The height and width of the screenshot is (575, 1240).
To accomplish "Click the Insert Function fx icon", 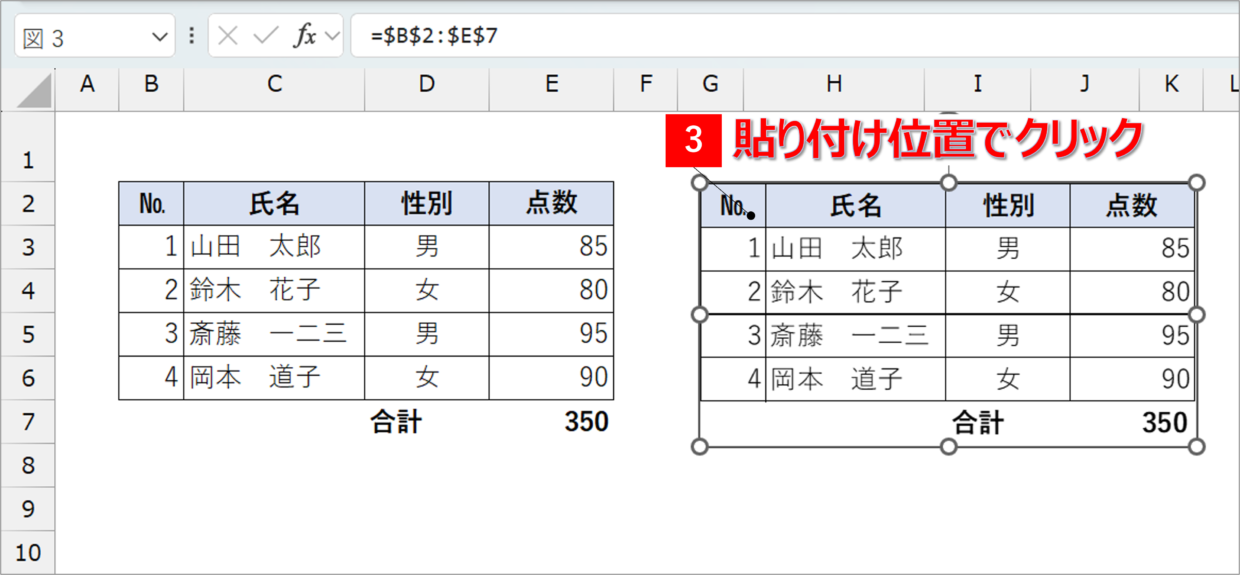I will coord(304,37).
